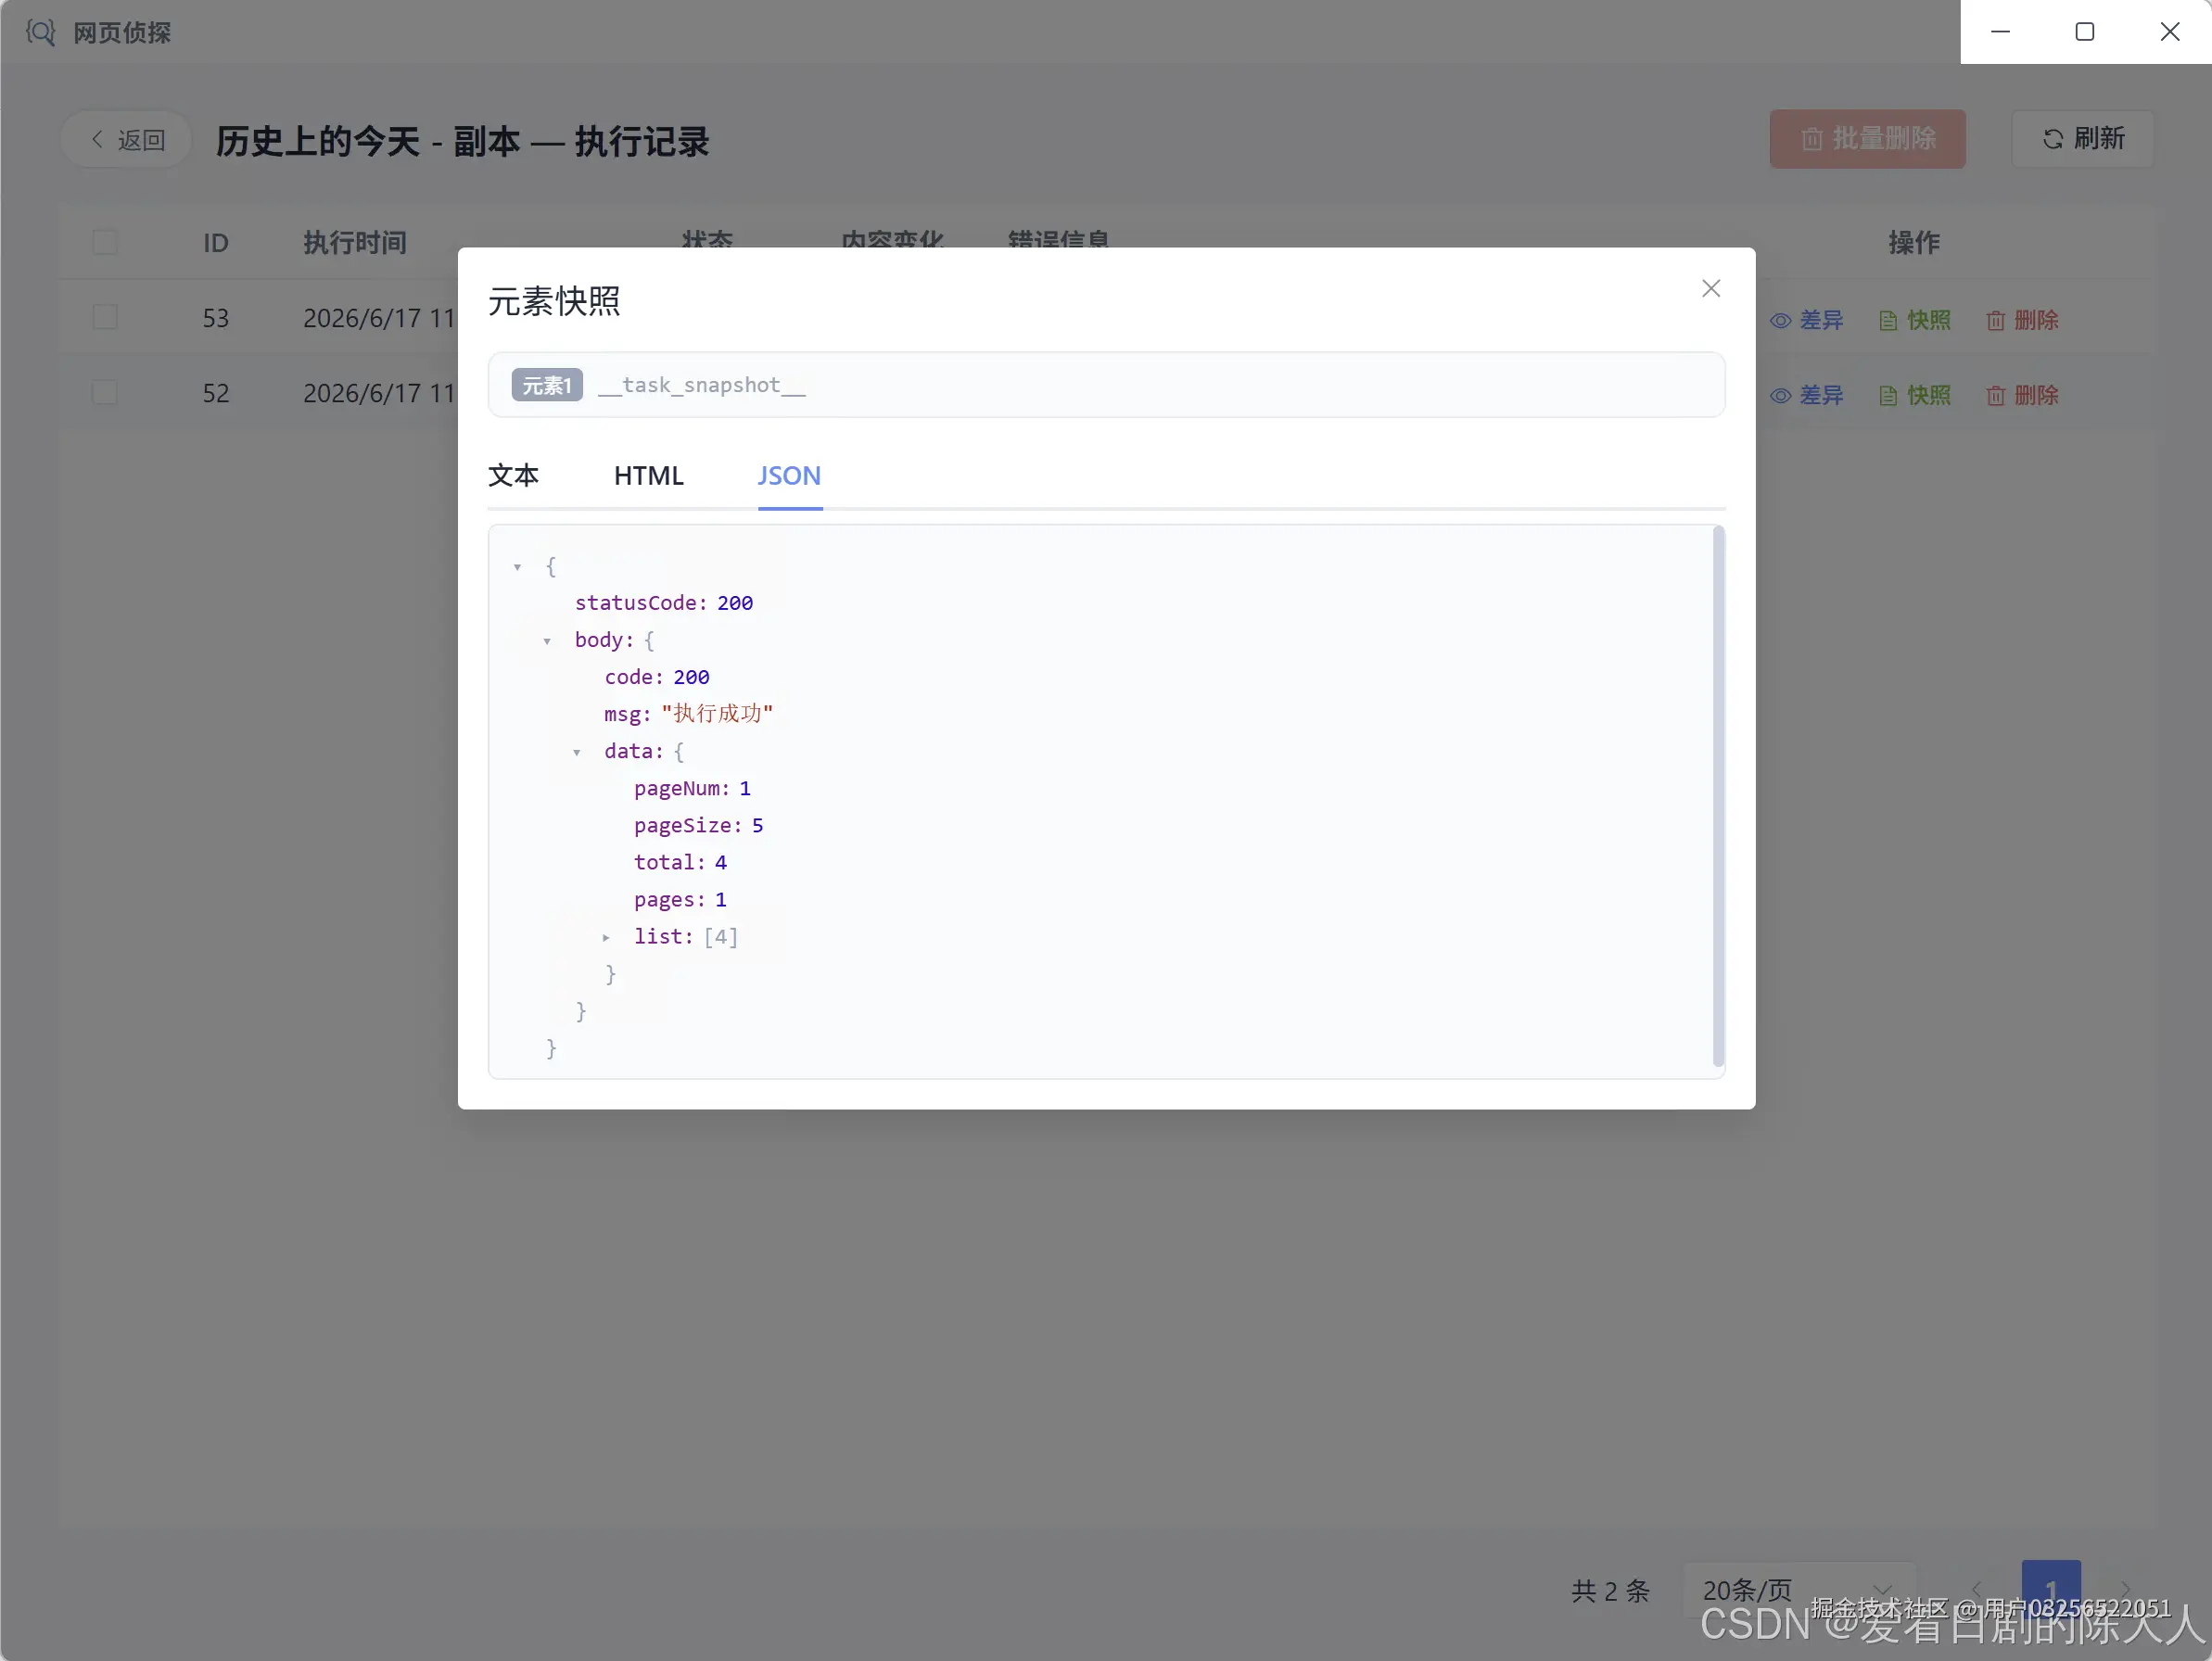Close the 元素快照 dialog
The width and height of the screenshot is (2212, 1661).
click(x=1710, y=288)
